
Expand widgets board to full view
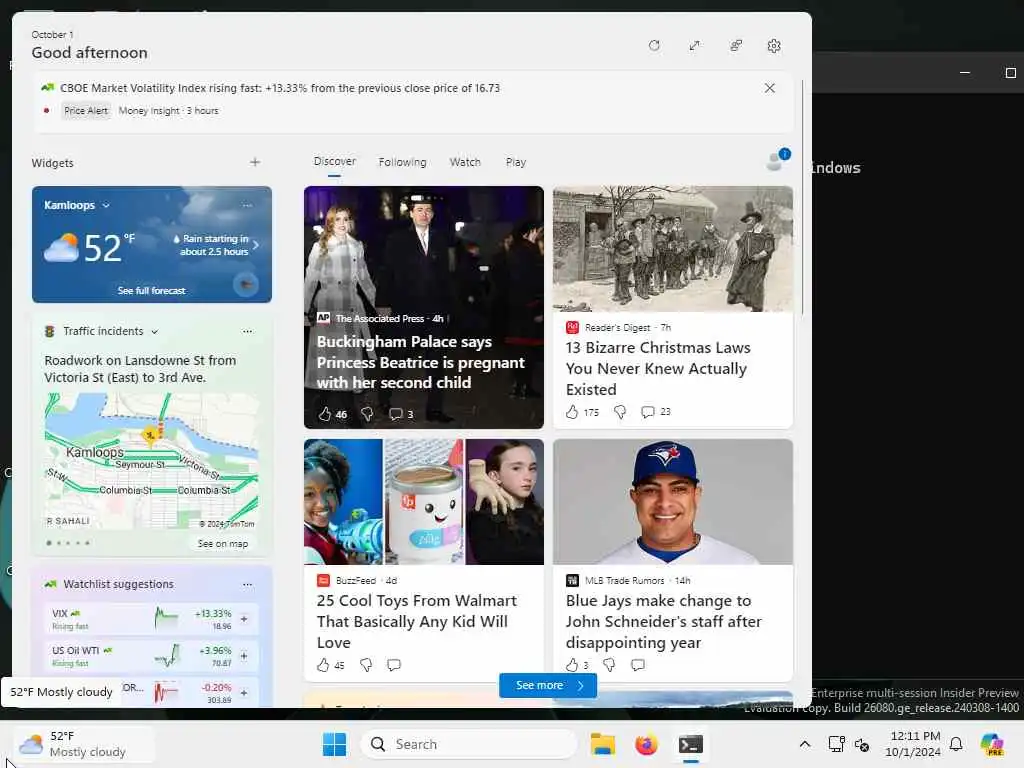[x=694, y=46]
